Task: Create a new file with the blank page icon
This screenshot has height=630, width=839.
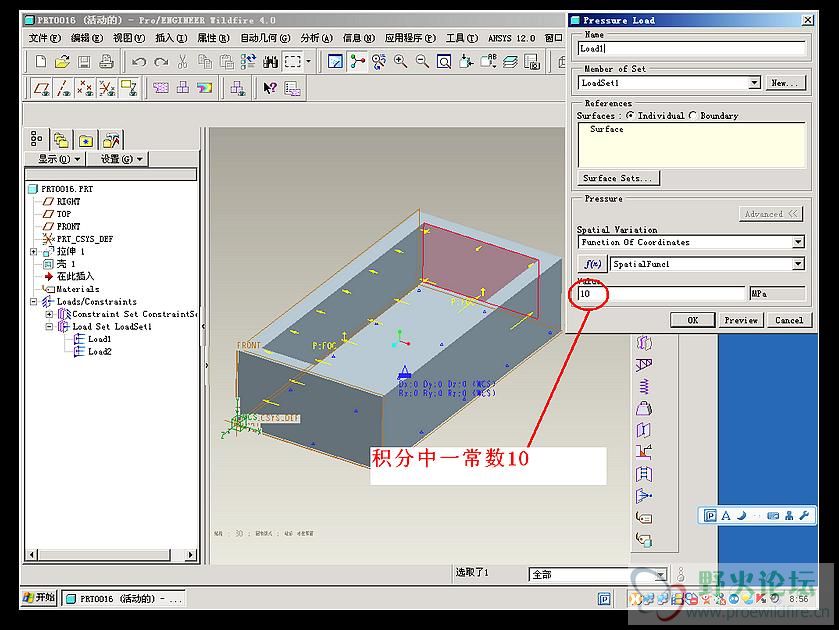Action: tap(41, 62)
